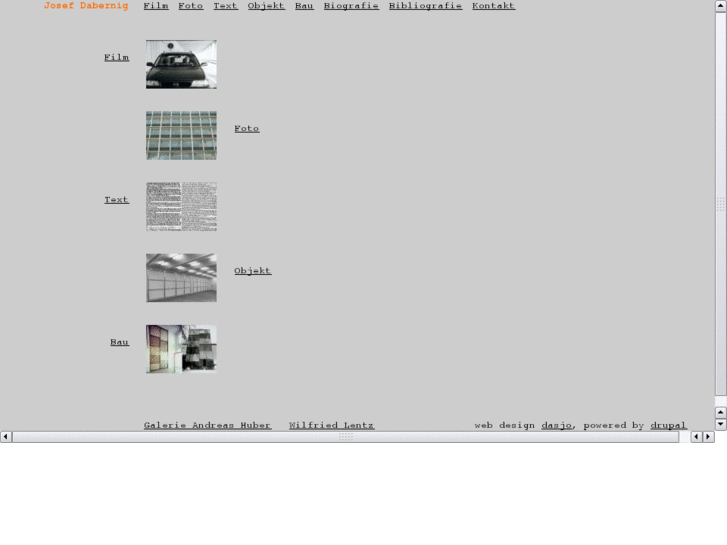The width and height of the screenshot is (727, 545).
Task: Open Kontakt in the top navigation
Action: pos(493,6)
